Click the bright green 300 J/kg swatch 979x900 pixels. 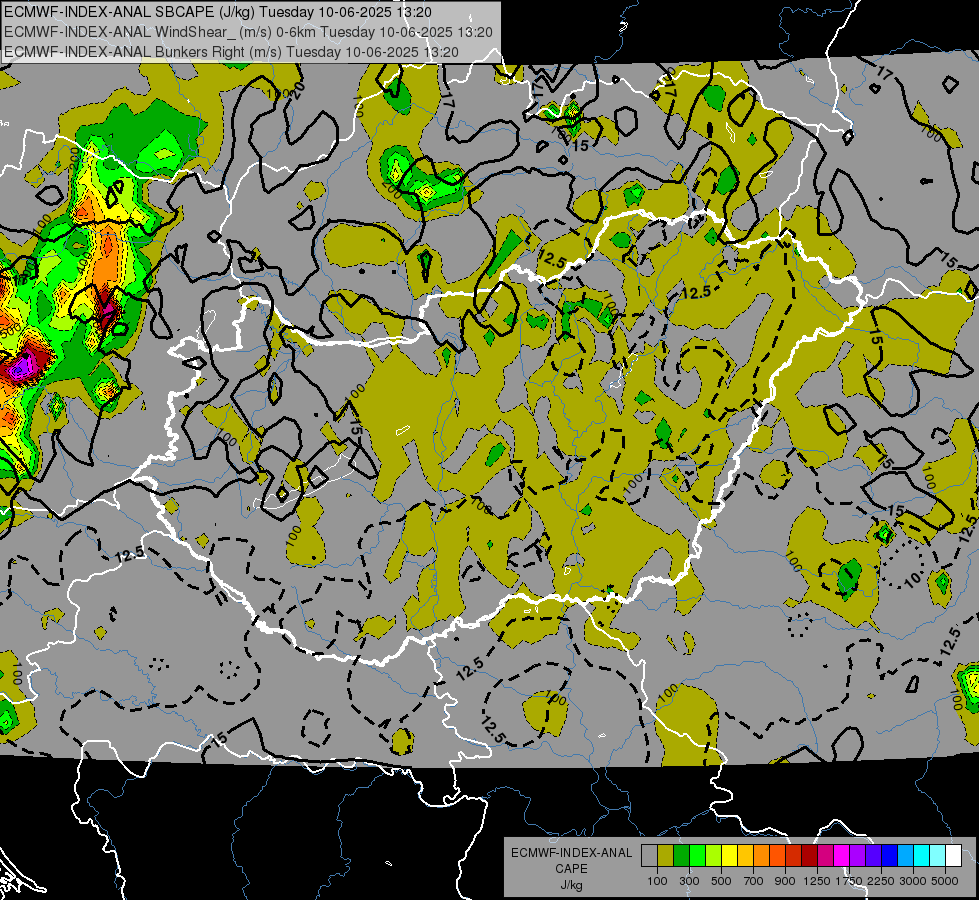tap(697, 855)
